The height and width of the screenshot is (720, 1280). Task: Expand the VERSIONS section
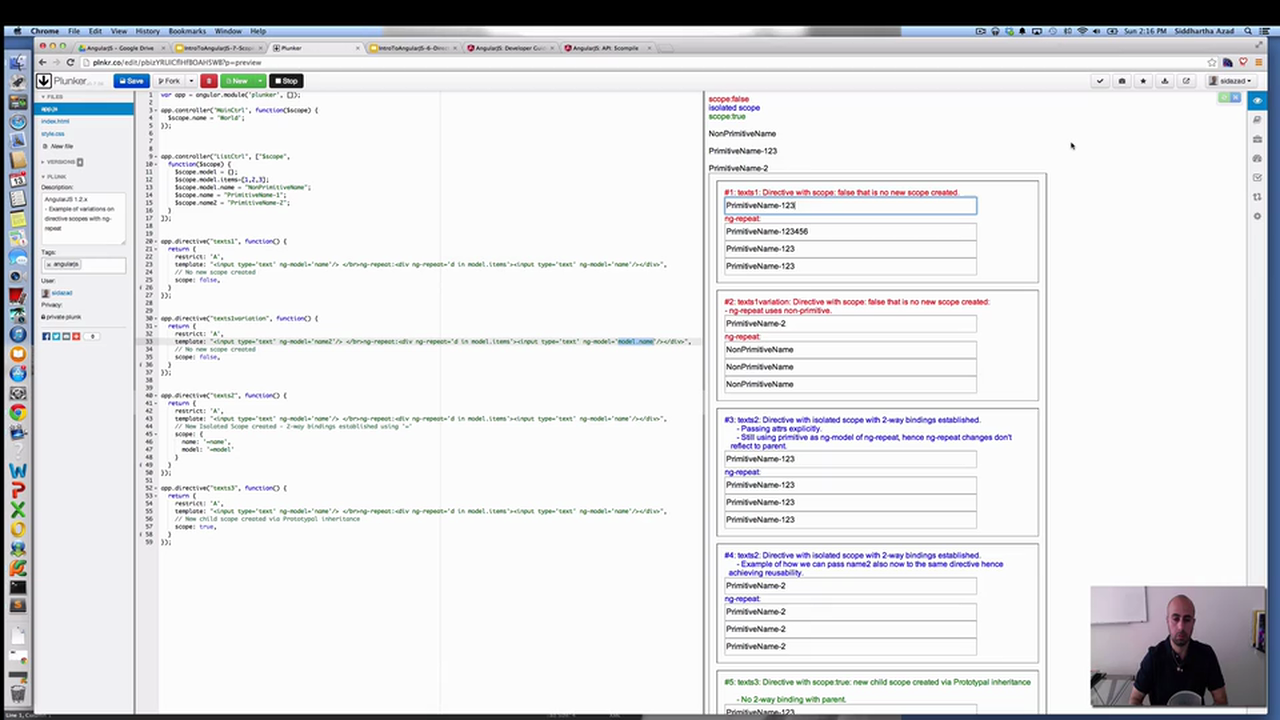coord(60,162)
